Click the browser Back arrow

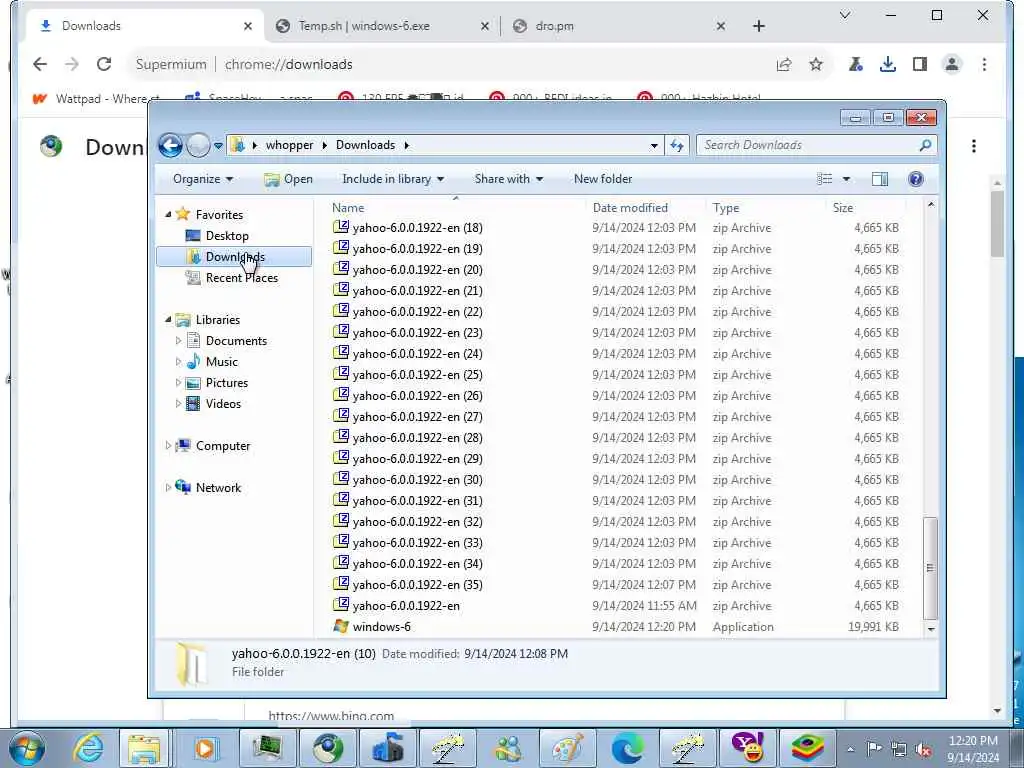pyautogui.click(x=40, y=64)
